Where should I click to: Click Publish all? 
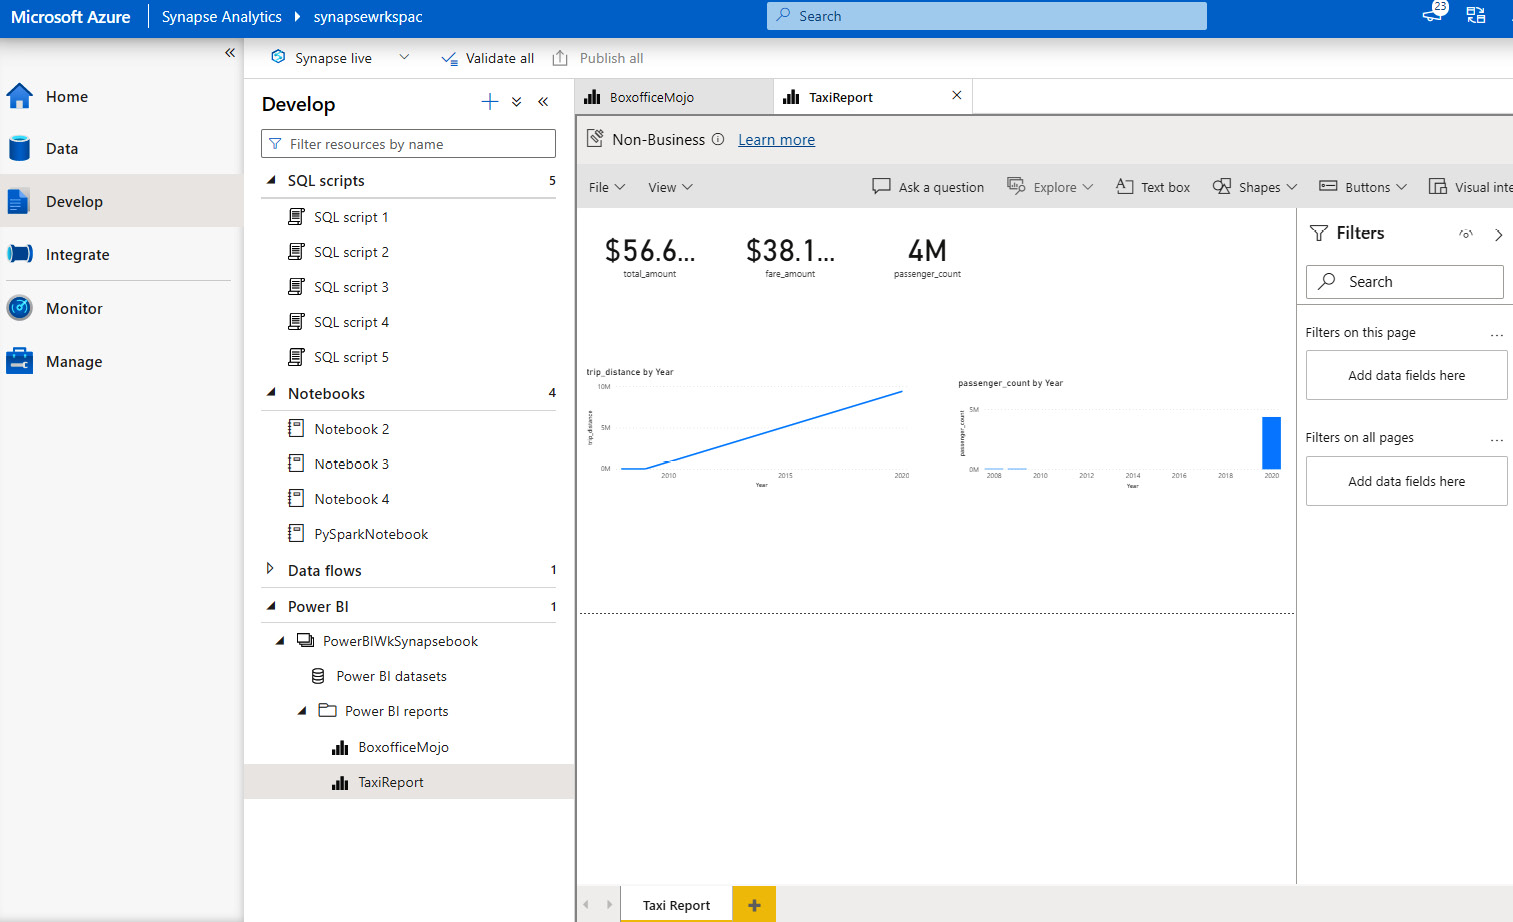click(598, 58)
